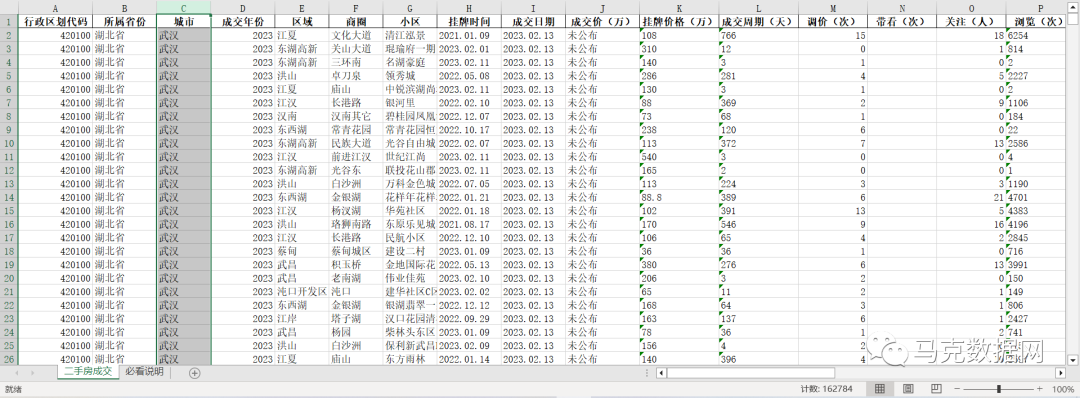Click the 带看（次） header cell
Viewport: 1080px width, 398px height.
pyautogui.click(x=902, y=21)
